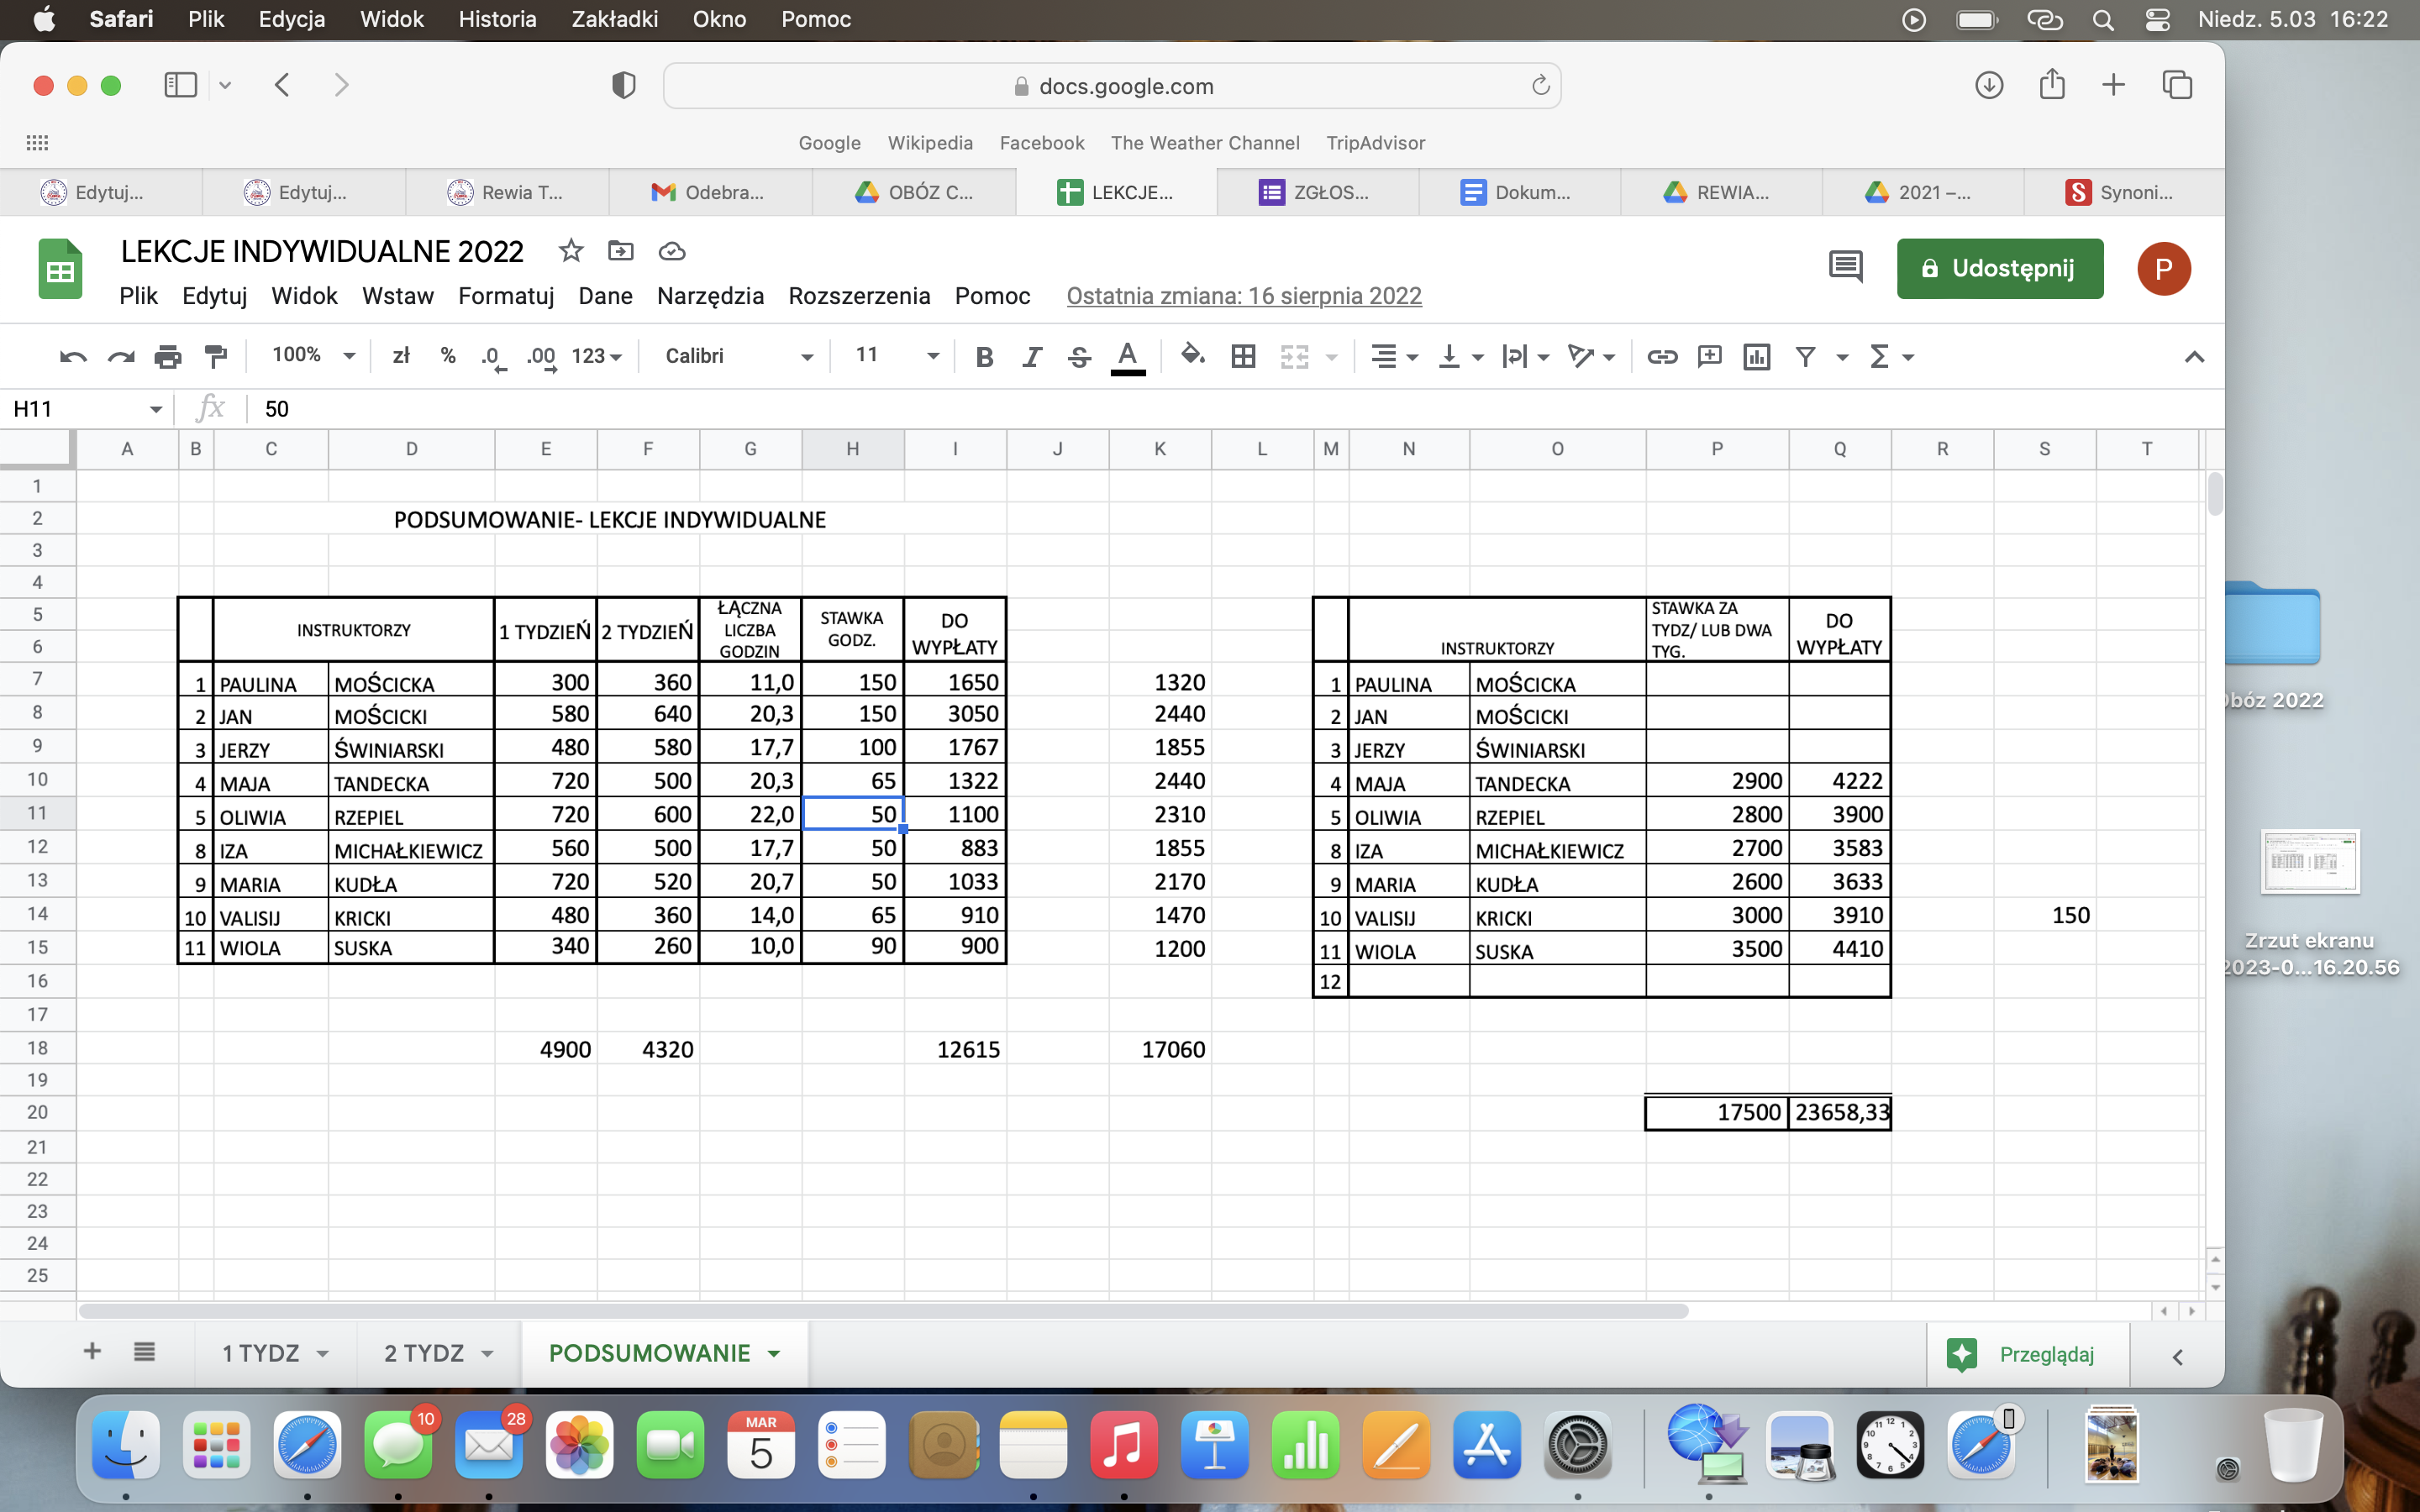The image size is (2420, 1512).
Task: Insert a comment from toolbar
Action: (1710, 356)
